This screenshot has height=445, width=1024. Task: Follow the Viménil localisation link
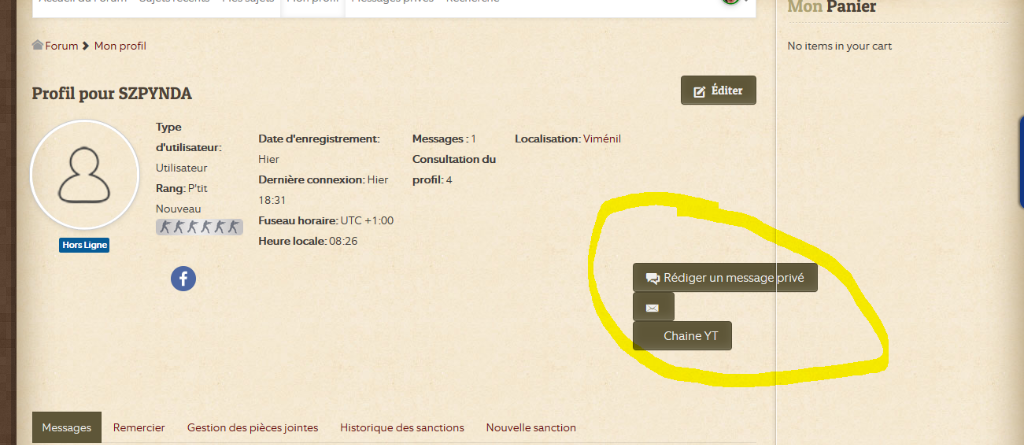click(x=601, y=139)
